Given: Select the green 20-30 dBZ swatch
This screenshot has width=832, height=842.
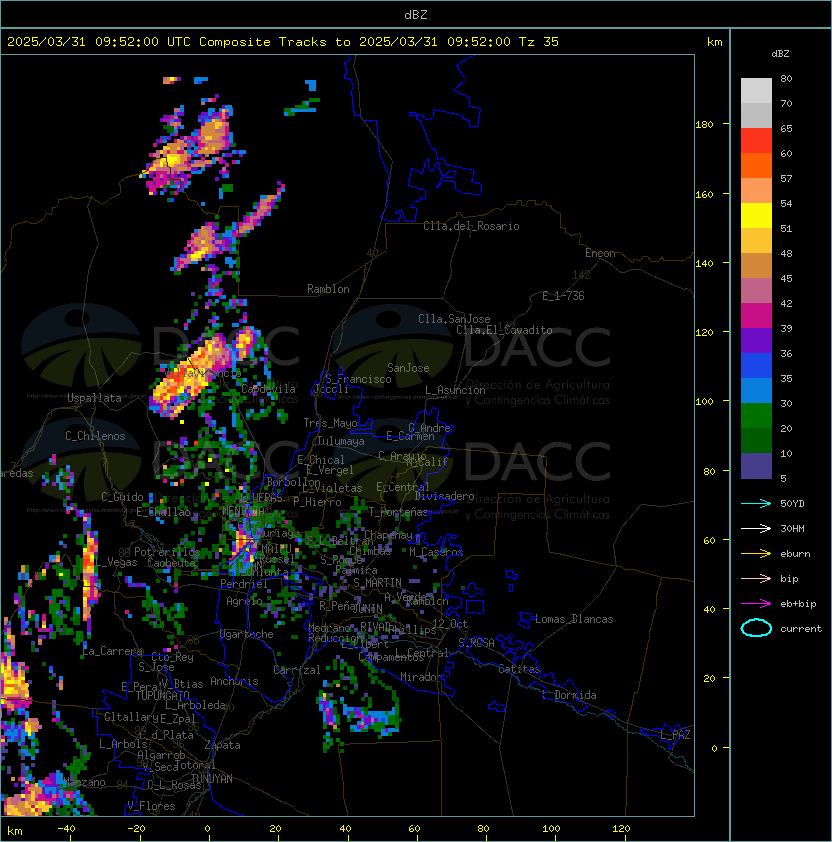Looking at the screenshot, I should click(x=756, y=416).
